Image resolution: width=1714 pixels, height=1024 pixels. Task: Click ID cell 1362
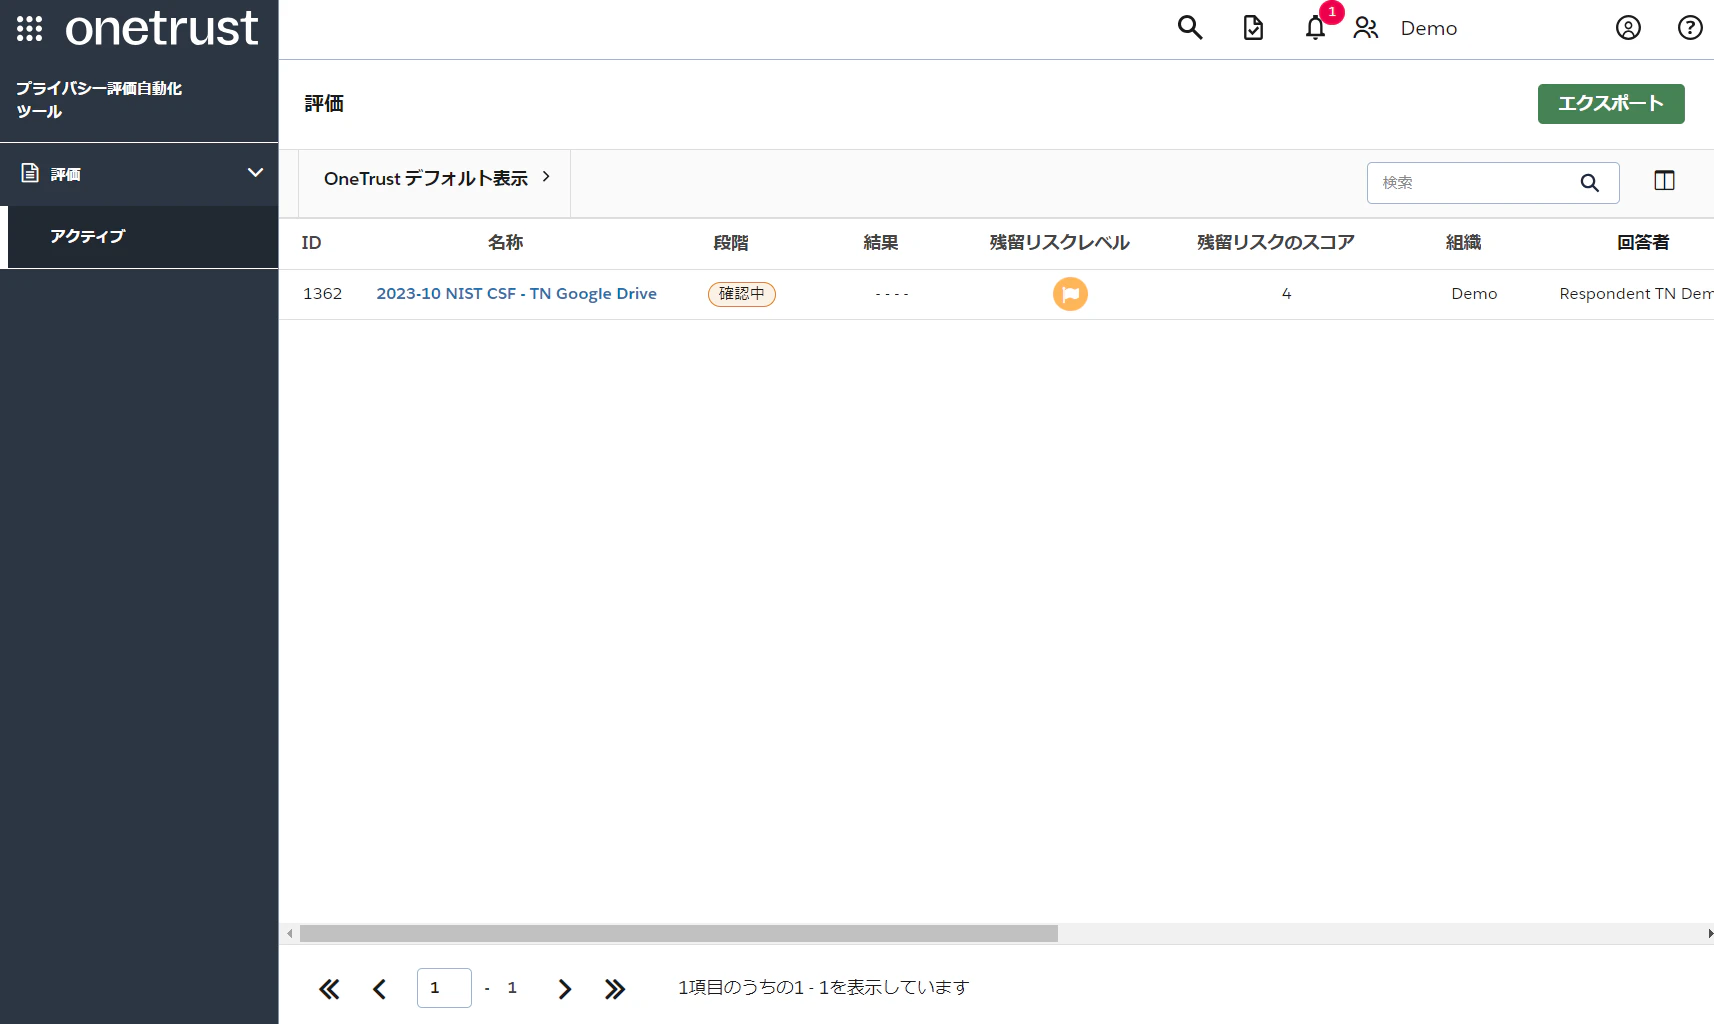pyautogui.click(x=323, y=294)
